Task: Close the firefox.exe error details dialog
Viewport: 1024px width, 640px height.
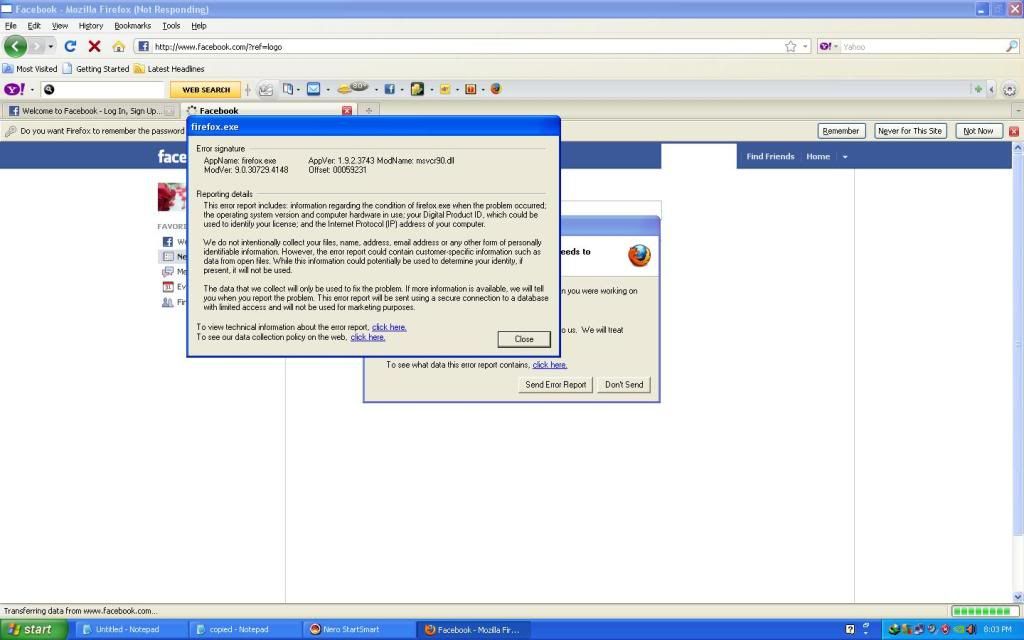Action: point(524,339)
